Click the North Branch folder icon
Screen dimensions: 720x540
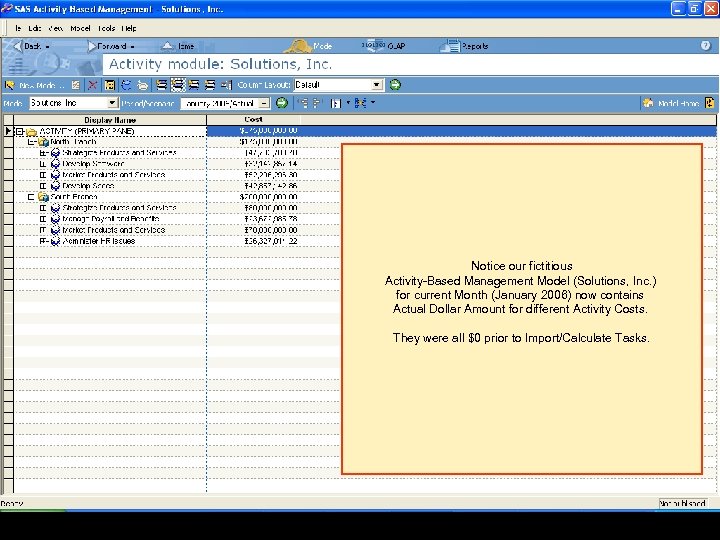coord(44,142)
